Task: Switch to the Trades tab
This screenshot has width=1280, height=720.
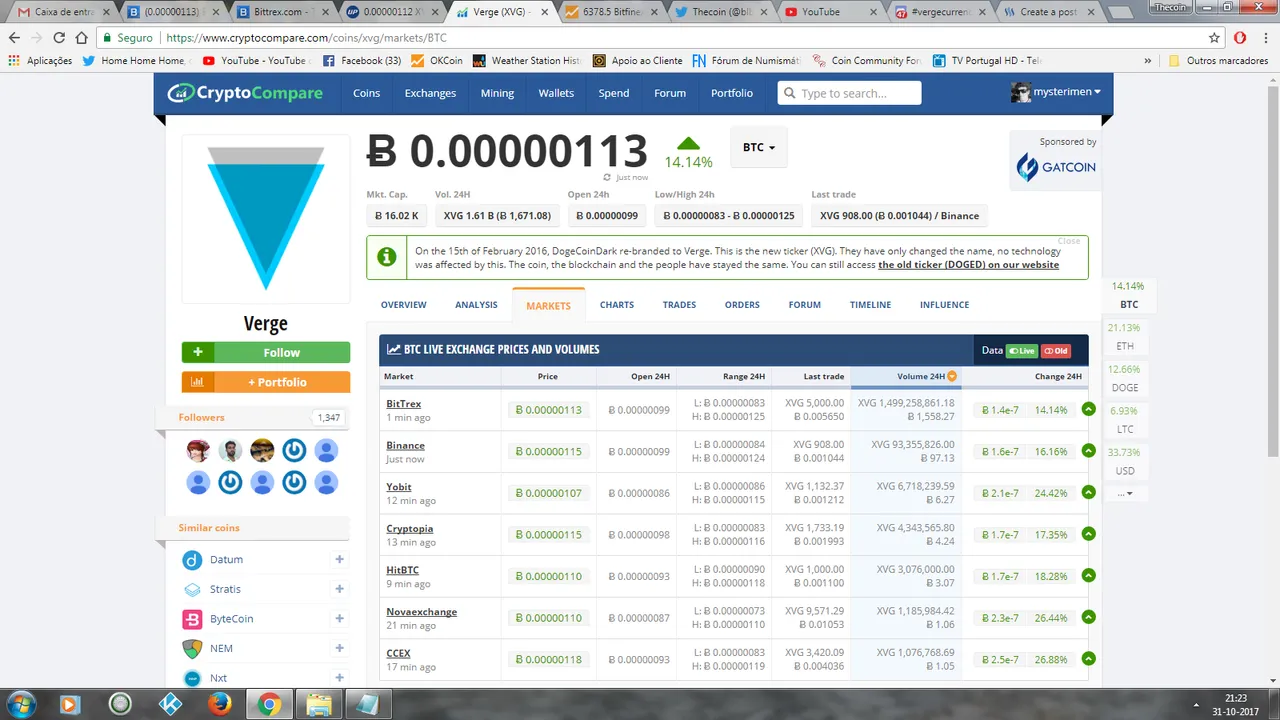Action: [679, 304]
